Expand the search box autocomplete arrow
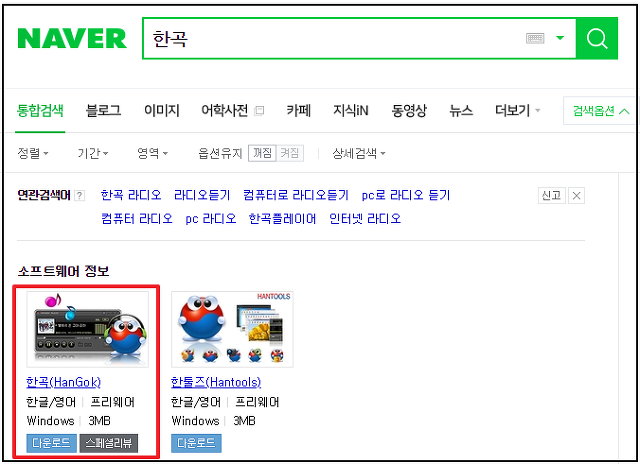The height and width of the screenshot is (464, 640). 560,38
